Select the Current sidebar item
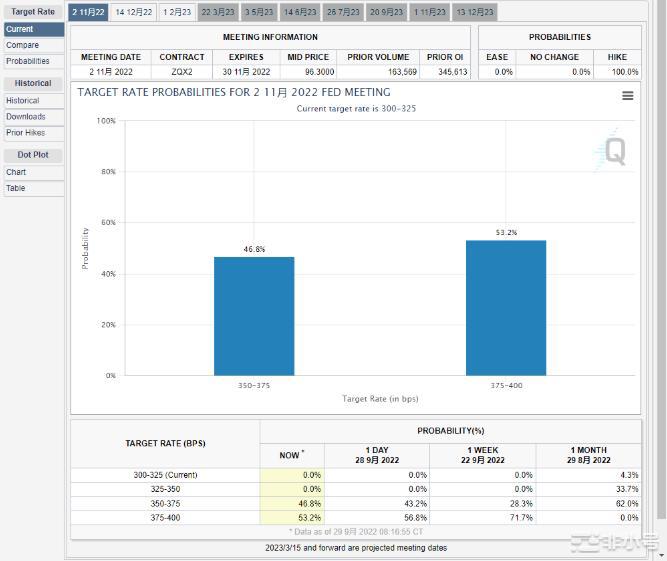This screenshot has height=561, width=667. (x=20, y=30)
